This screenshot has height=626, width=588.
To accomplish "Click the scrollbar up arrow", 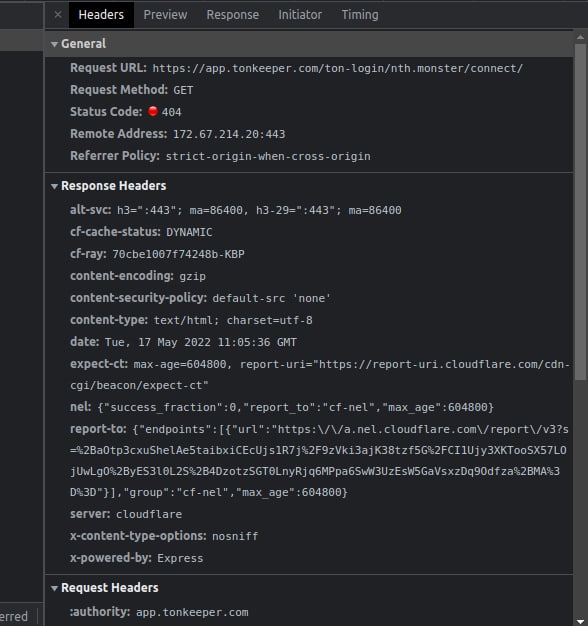I will point(580,37).
